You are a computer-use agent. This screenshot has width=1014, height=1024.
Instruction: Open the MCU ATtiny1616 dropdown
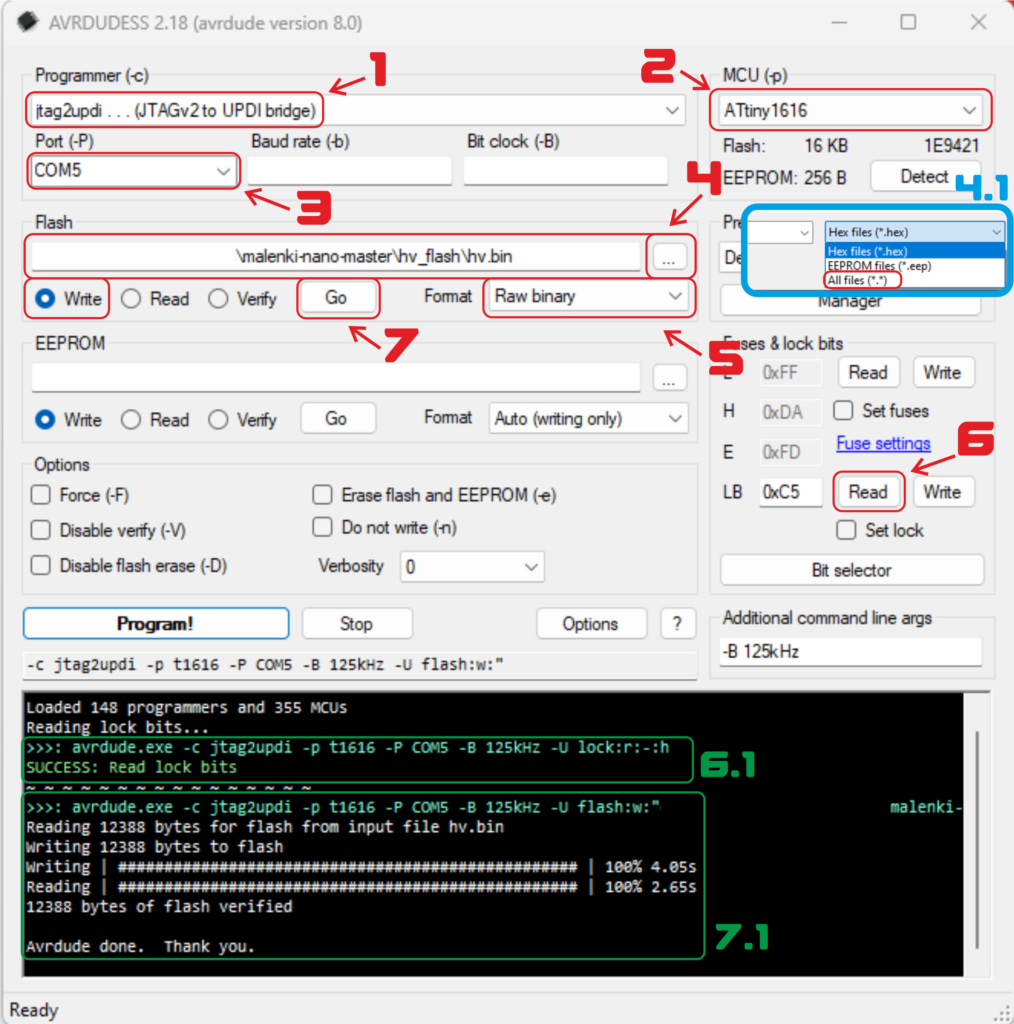coord(850,110)
